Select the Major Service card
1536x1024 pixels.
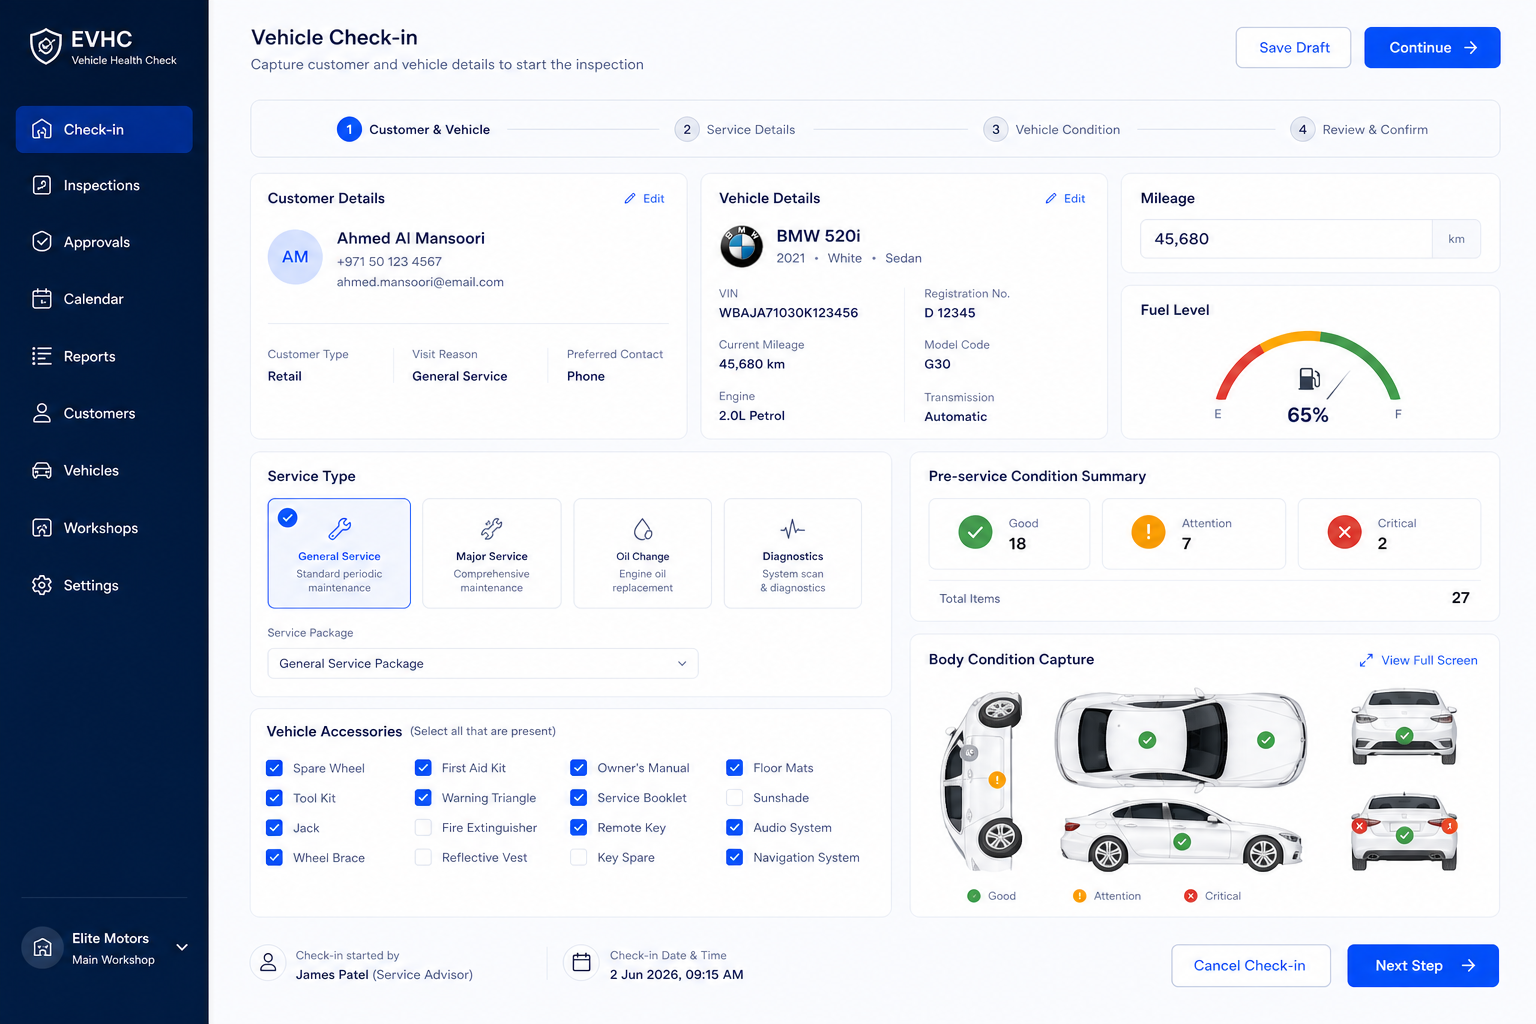(x=492, y=553)
